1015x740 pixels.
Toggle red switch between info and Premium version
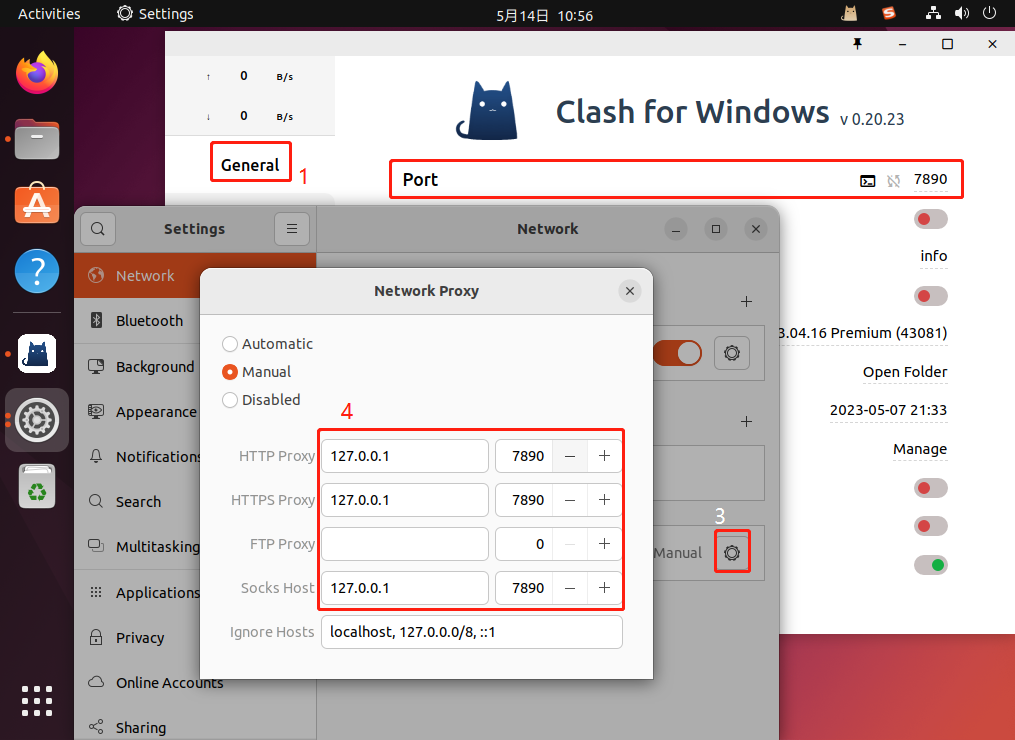point(931,296)
